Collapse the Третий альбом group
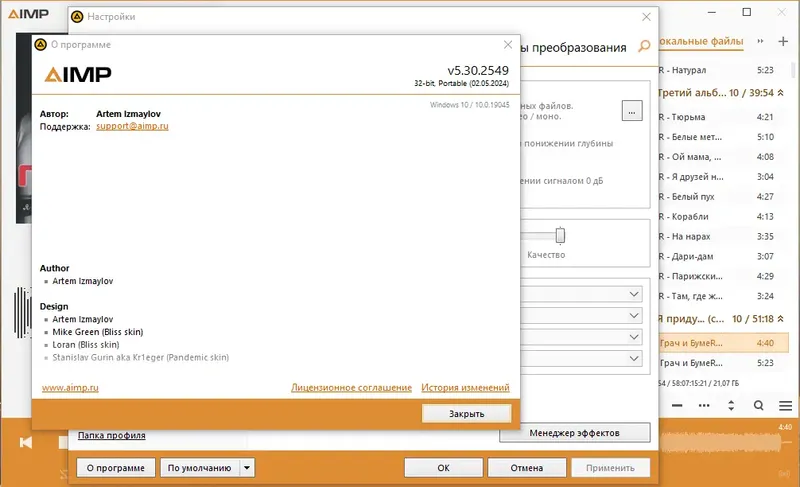800x487 pixels. coord(781,93)
